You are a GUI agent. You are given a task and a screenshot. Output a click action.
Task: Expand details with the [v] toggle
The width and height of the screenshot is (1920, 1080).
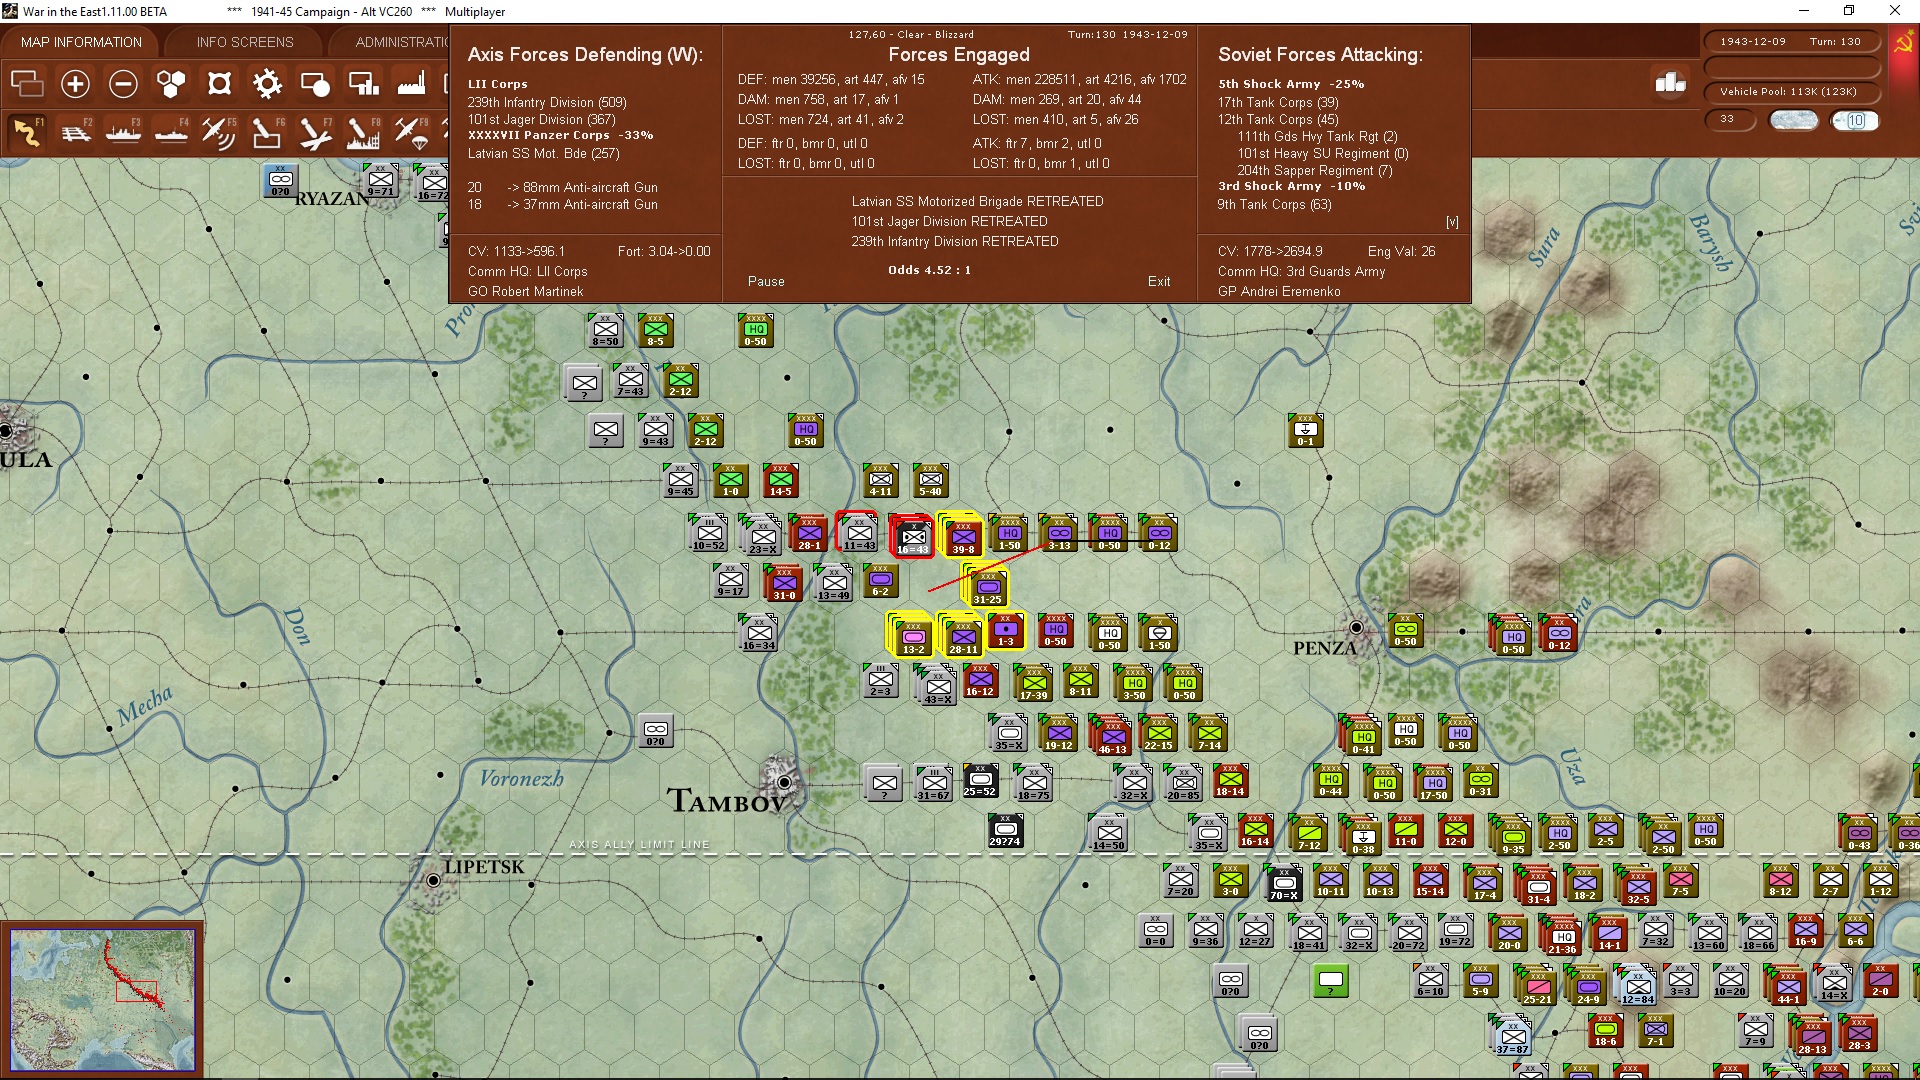[1452, 222]
